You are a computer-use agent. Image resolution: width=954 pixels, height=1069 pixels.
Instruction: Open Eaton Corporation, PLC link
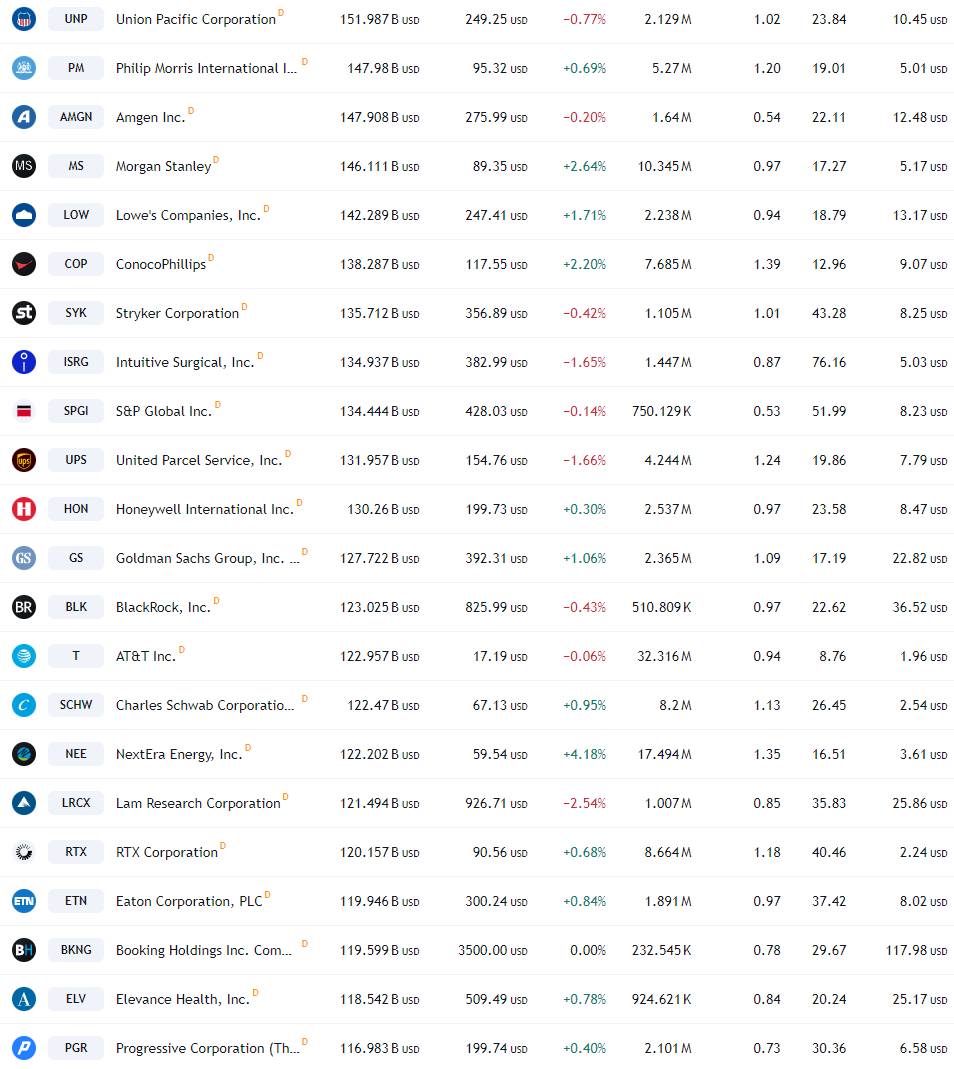(189, 901)
